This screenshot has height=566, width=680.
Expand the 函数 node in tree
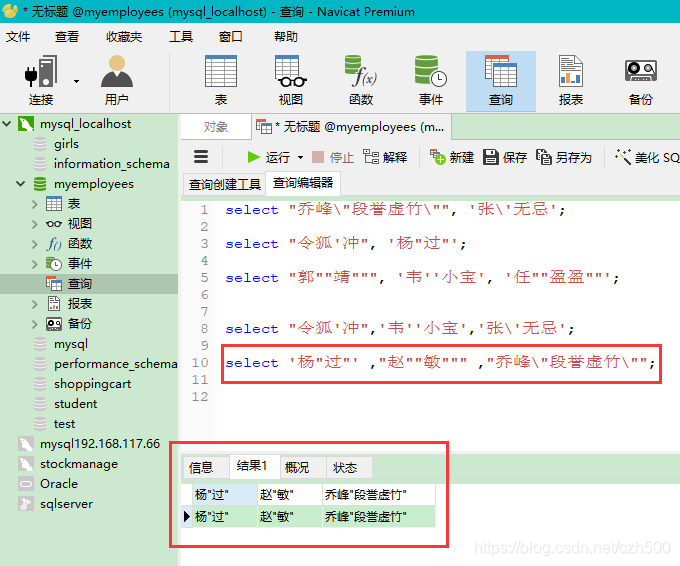(x=35, y=244)
